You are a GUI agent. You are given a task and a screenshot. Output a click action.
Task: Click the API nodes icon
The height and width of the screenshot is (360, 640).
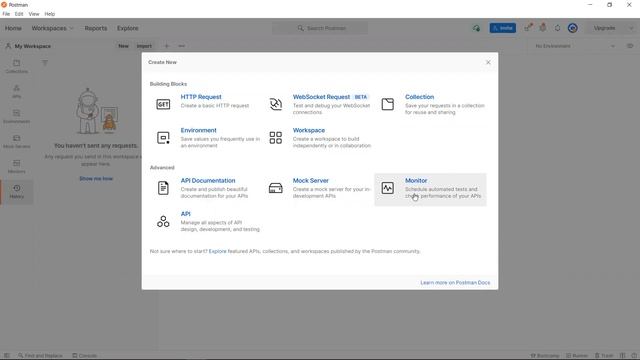pyautogui.click(x=163, y=221)
